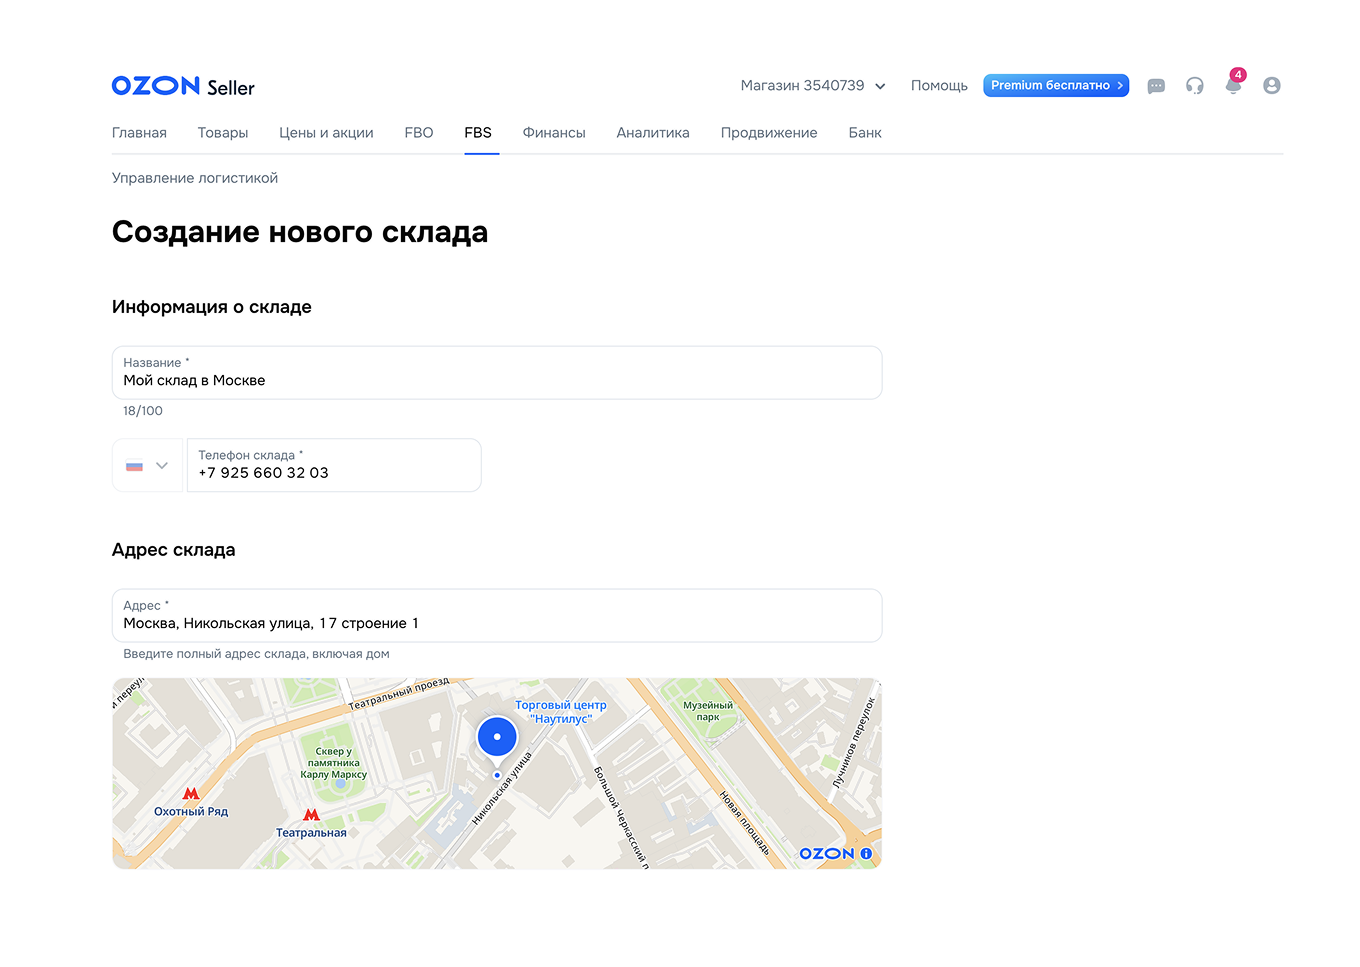Select the Театральная metro icon
Screen dimensions: 1360x967
coord(311,816)
